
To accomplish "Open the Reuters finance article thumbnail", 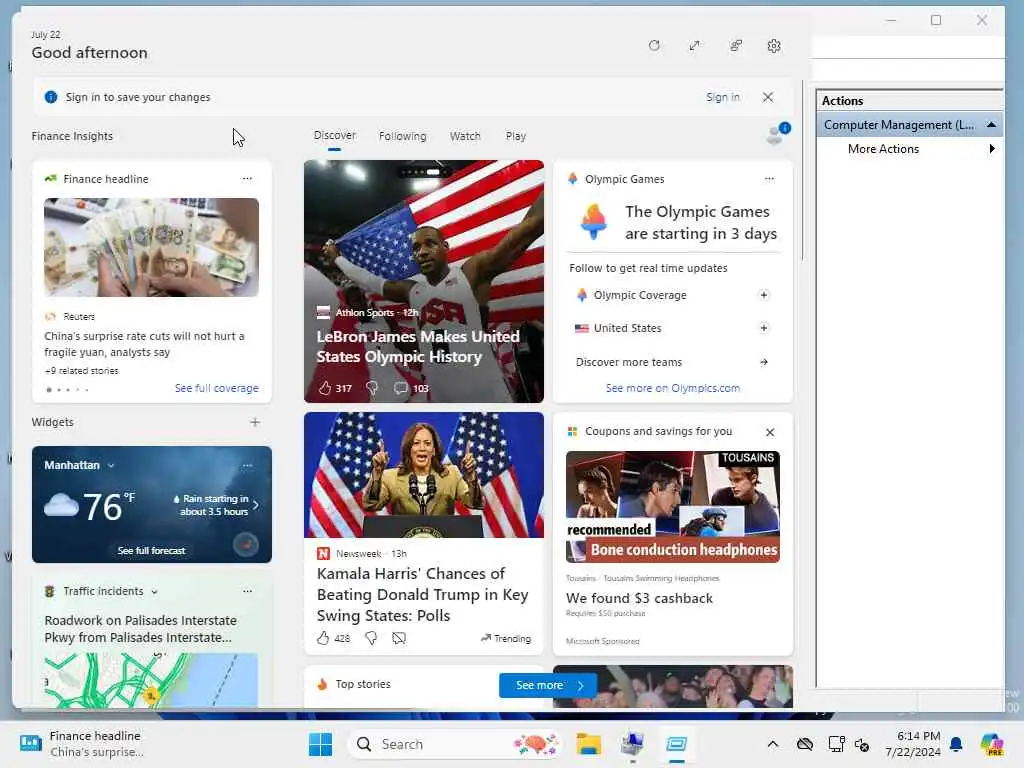I will (152, 248).
